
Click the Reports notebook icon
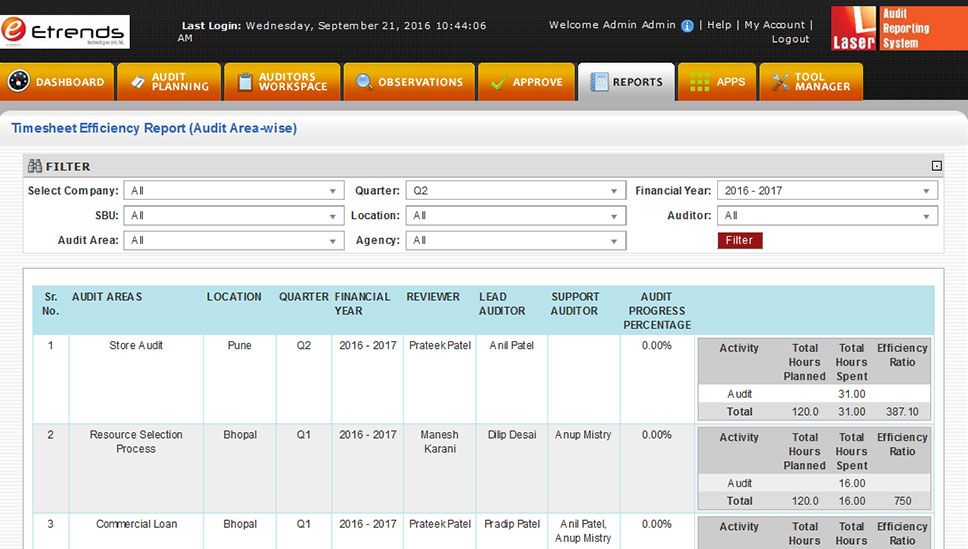599,82
